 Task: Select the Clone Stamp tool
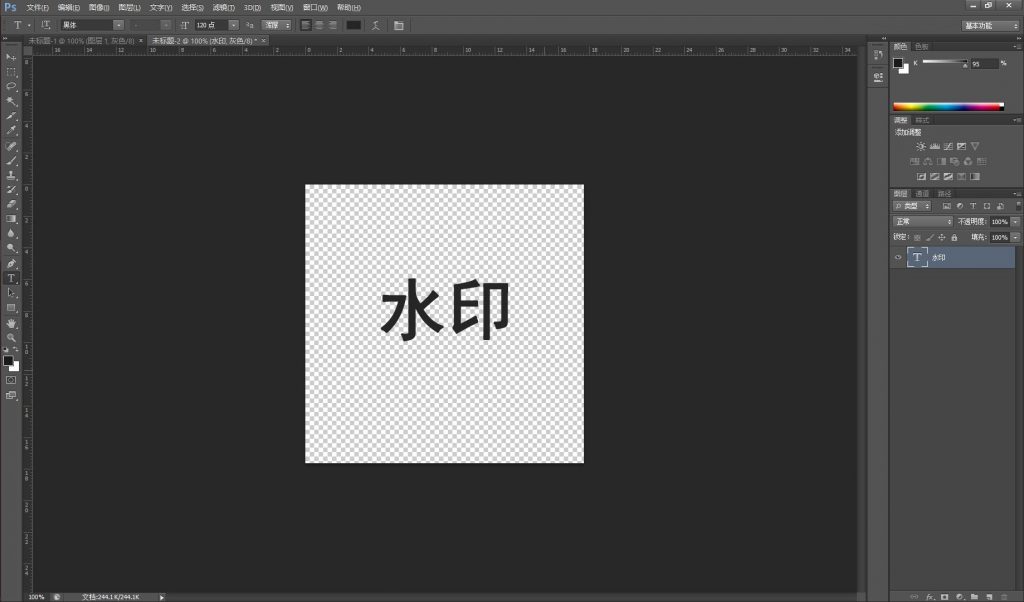click(11, 175)
